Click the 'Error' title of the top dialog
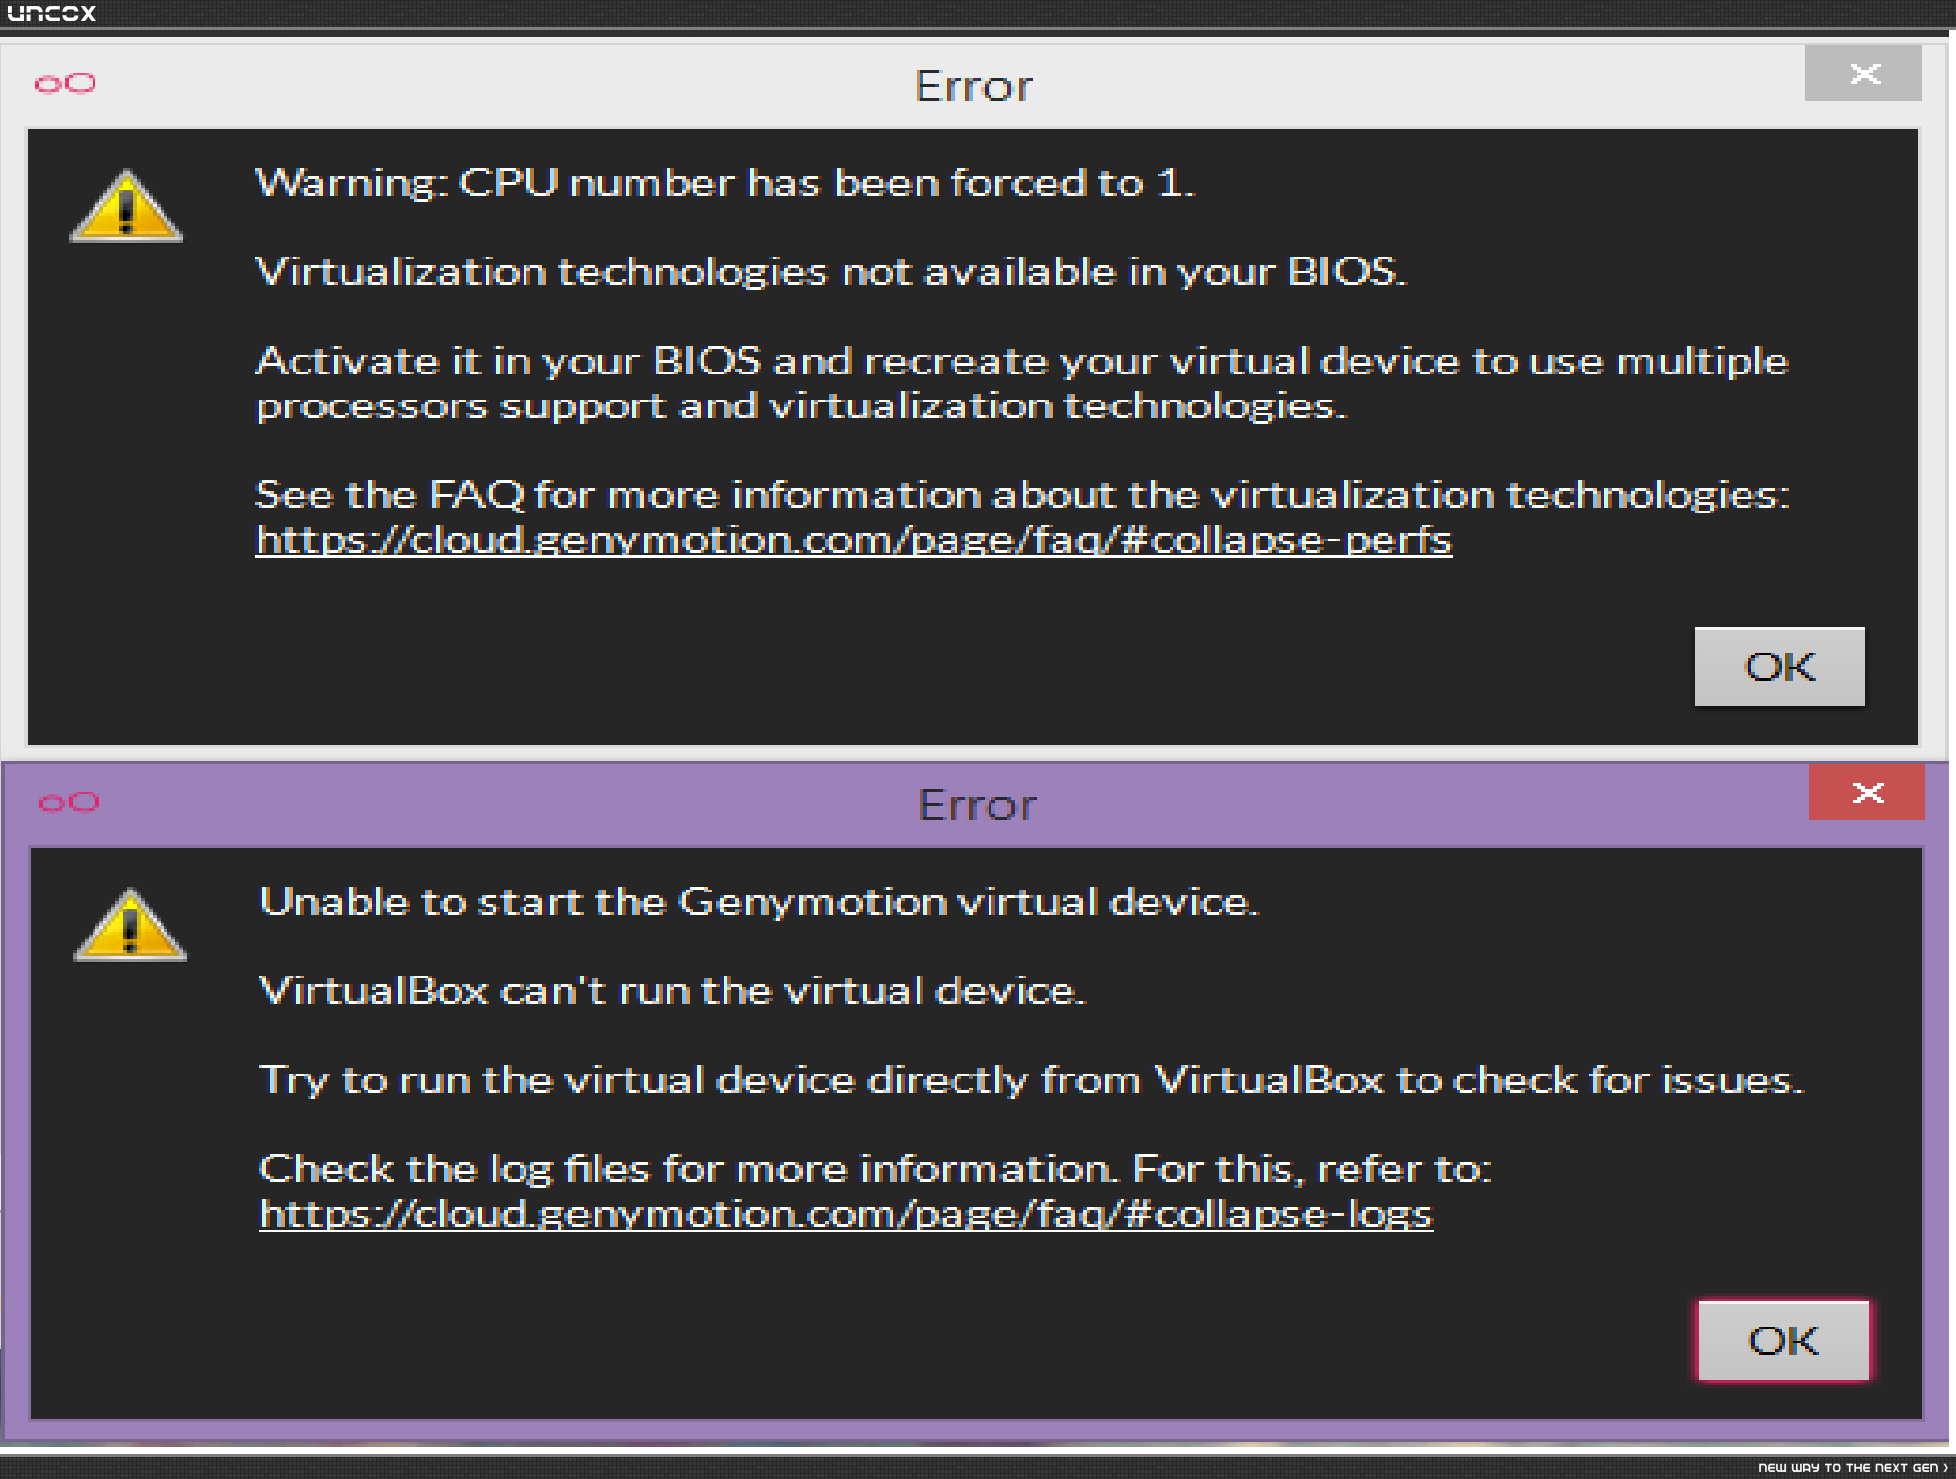The image size is (1956, 1479). [974, 86]
